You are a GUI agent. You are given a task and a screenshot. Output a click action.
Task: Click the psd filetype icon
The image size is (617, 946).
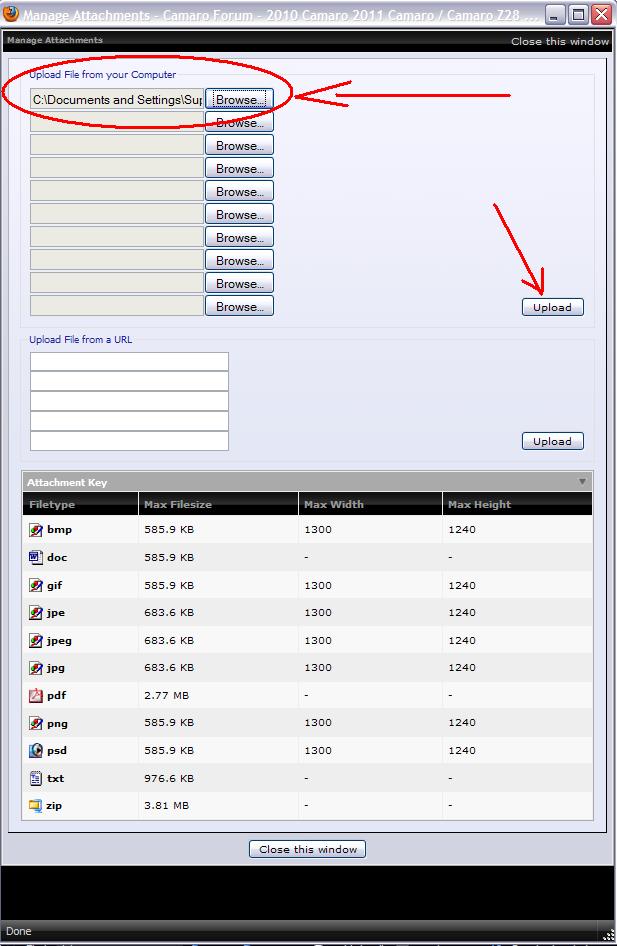[x=36, y=750]
